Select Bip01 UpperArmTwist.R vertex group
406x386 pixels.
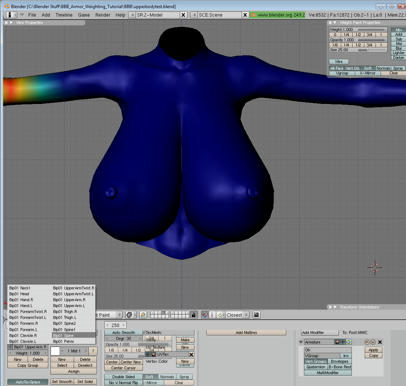coord(74,288)
